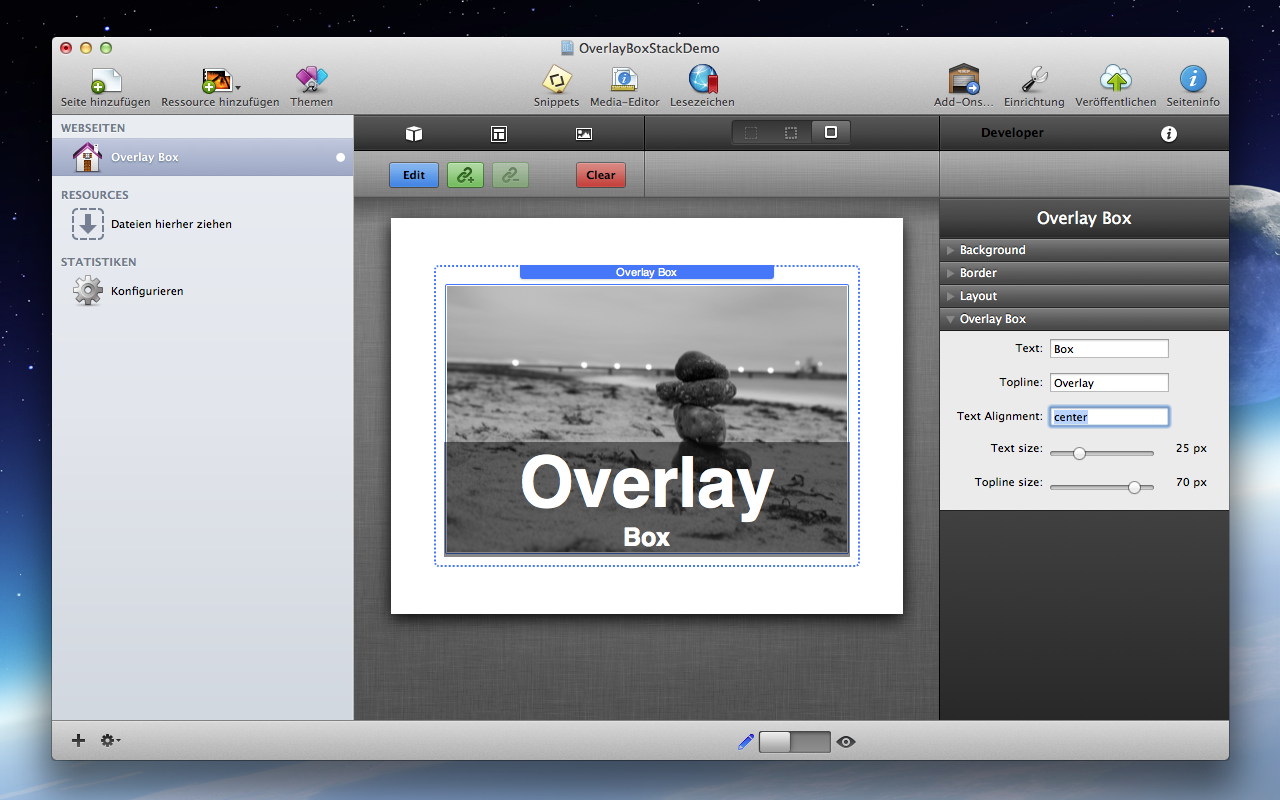Screen dimensions: 1280x800
Task: Click the eye preview mode icon
Action: click(846, 741)
